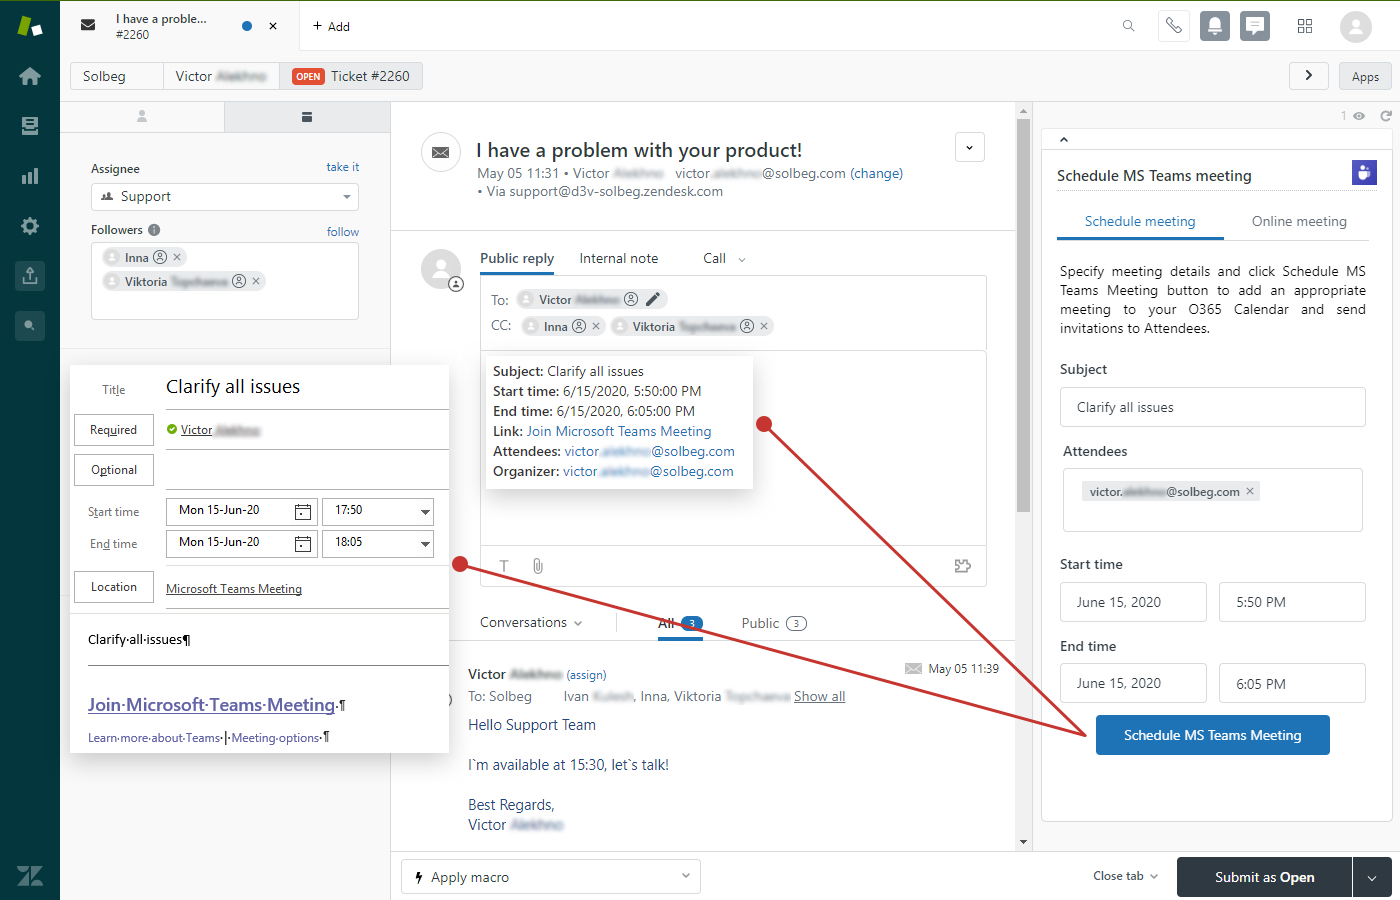
Task: Click the attach file paperclip icon
Action: (x=538, y=566)
